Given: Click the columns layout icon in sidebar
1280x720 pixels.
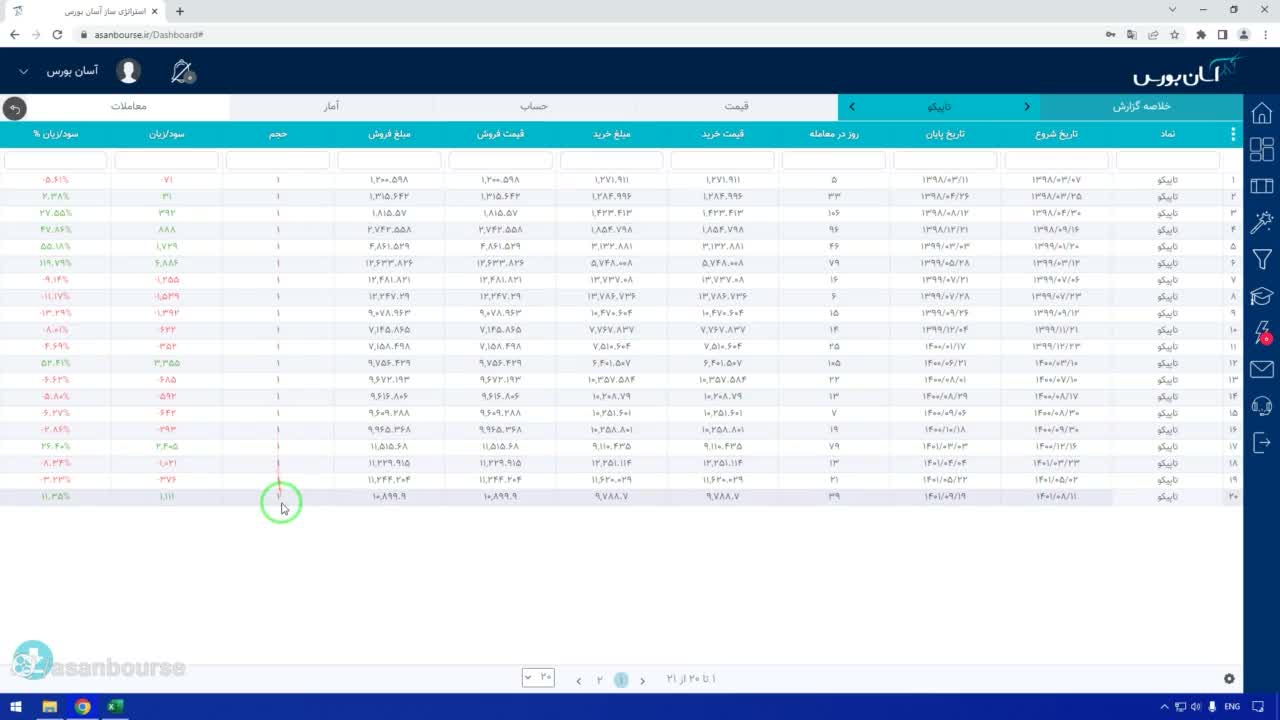Looking at the screenshot, I should 1261,186.
